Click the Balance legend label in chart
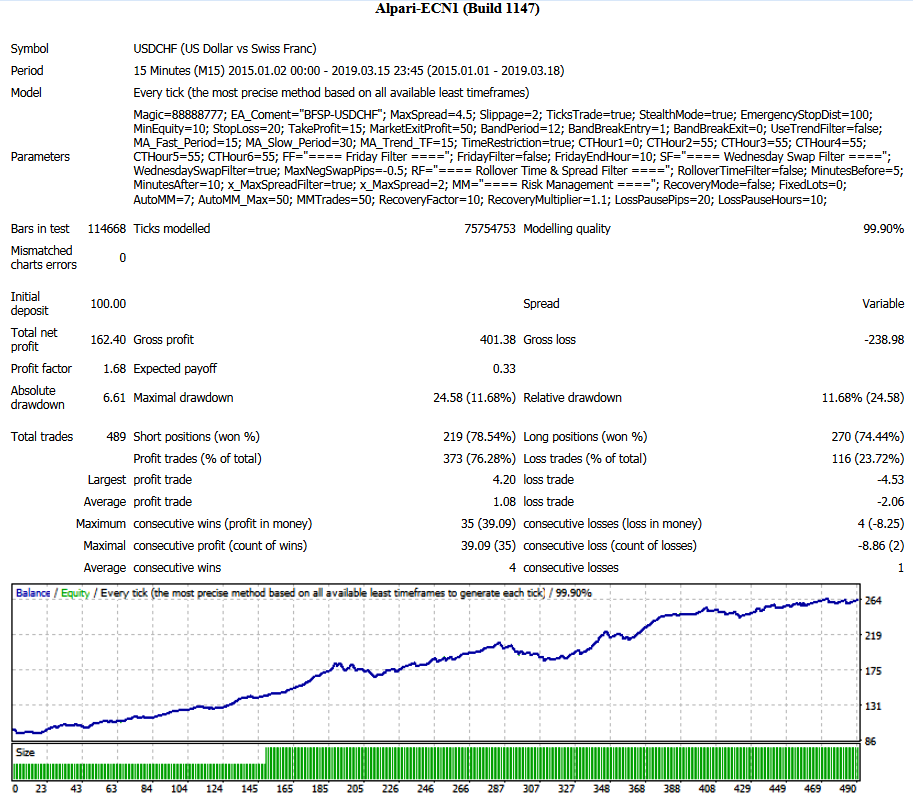 [x=33, y=593]
